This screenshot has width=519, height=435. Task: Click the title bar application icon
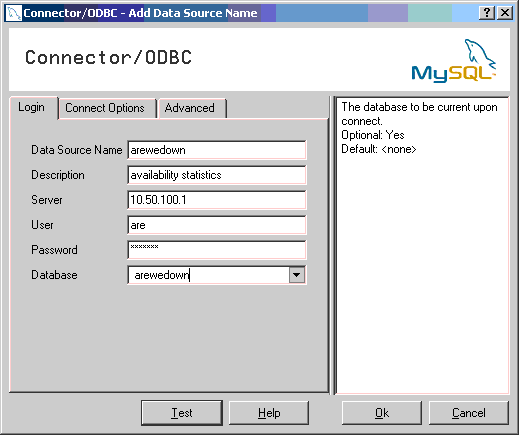[14, 13]
